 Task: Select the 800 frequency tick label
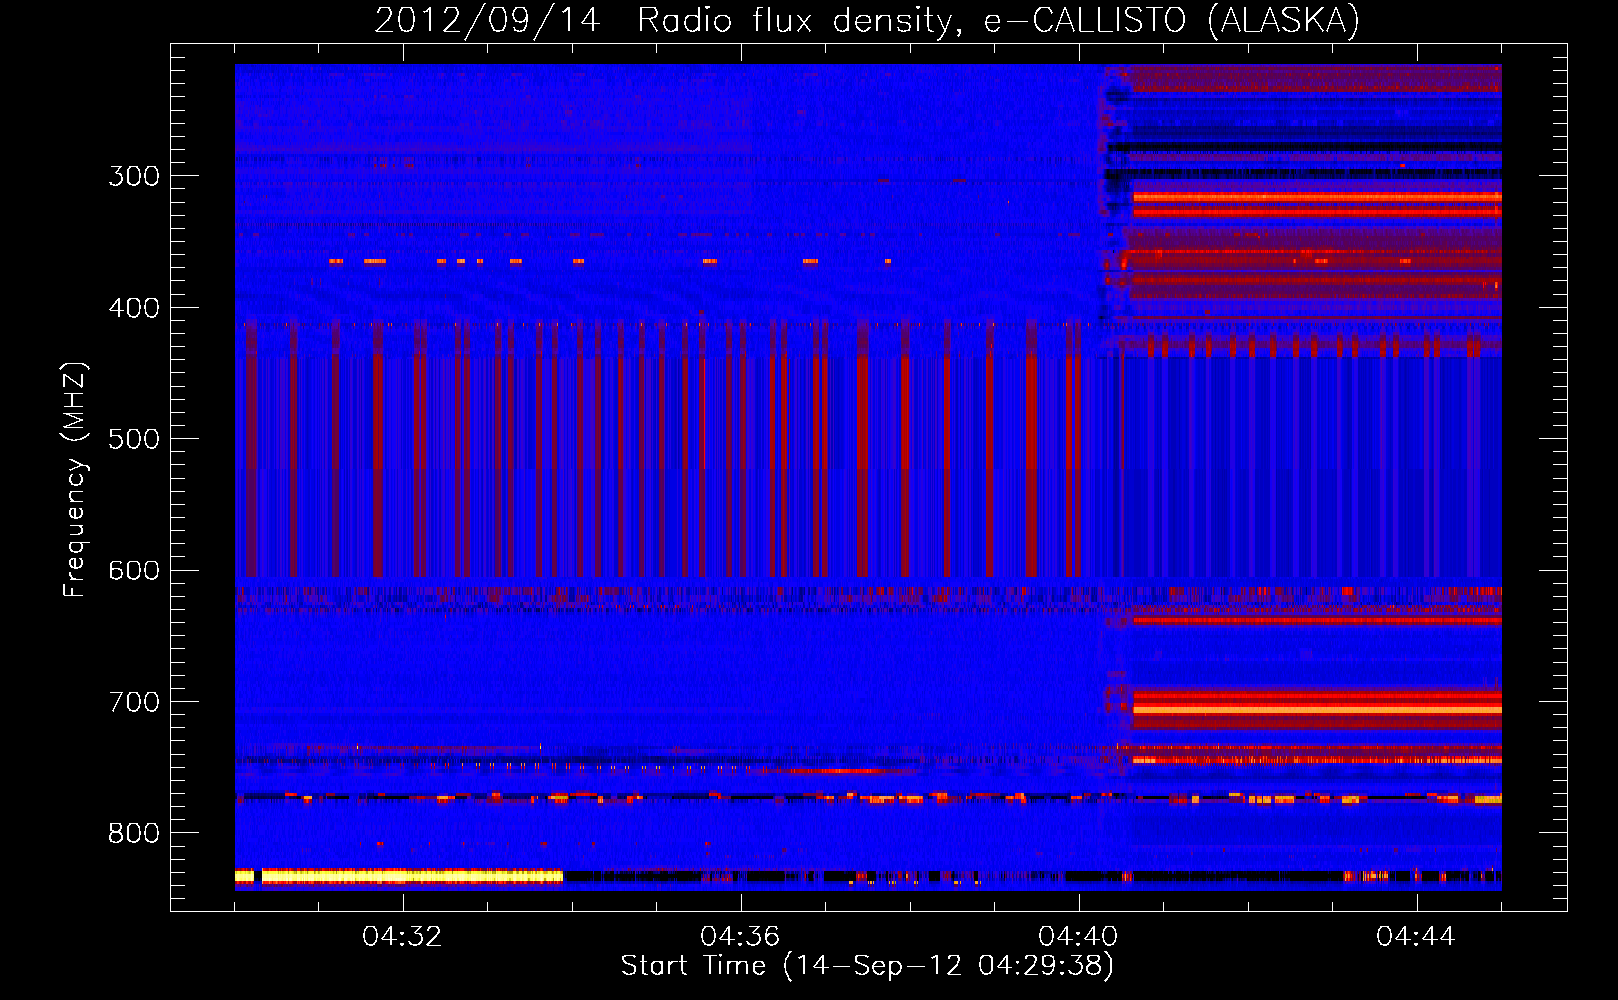pyautogui.click(x=134, y=833)
